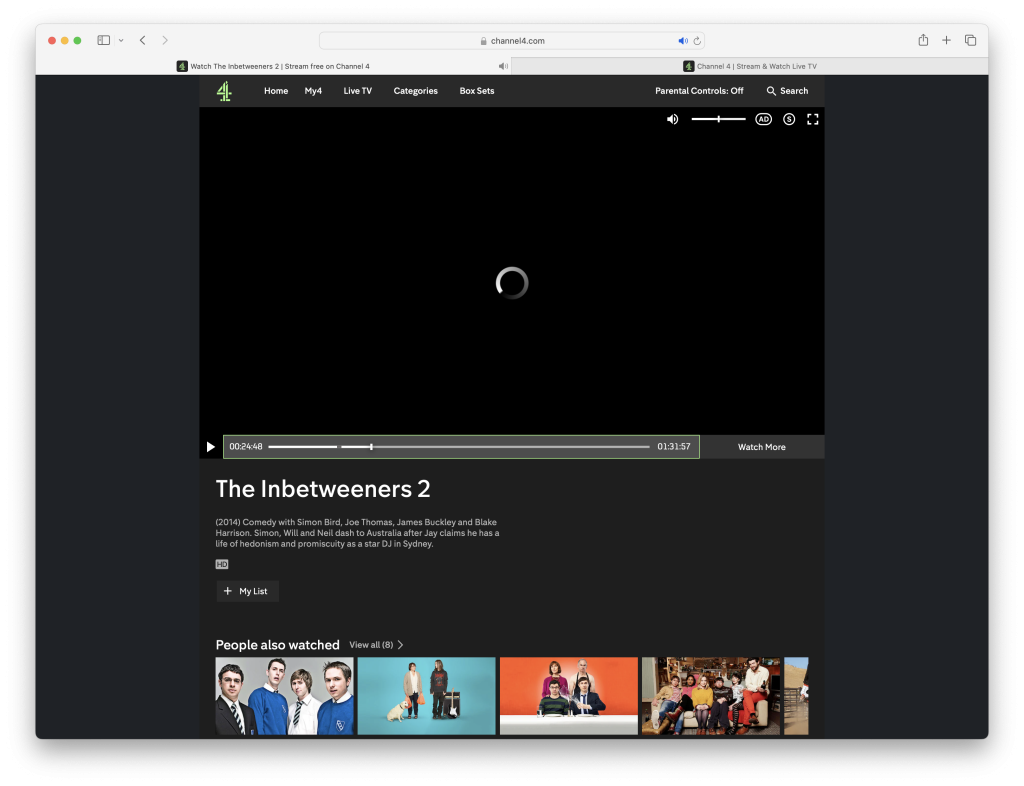1024x786 pixels.
Task: Play the paused video
Action: point(210,447)
